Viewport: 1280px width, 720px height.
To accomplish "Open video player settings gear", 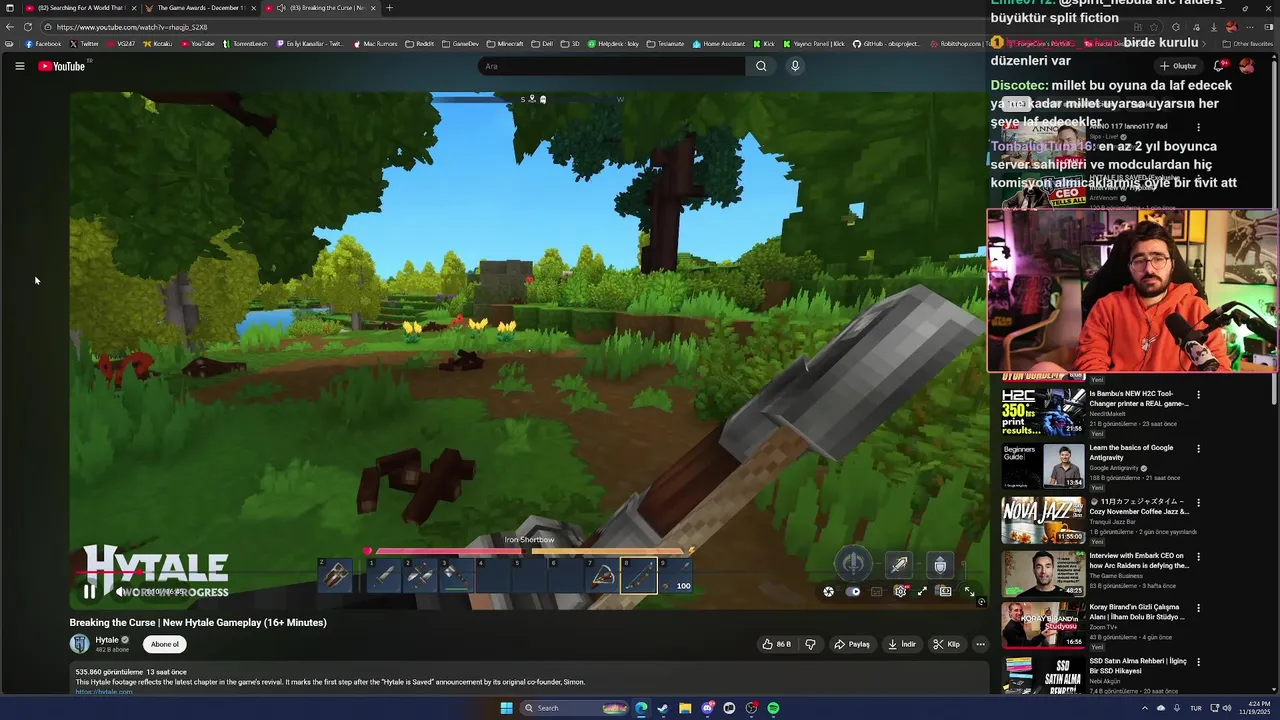I will (900, 592).
